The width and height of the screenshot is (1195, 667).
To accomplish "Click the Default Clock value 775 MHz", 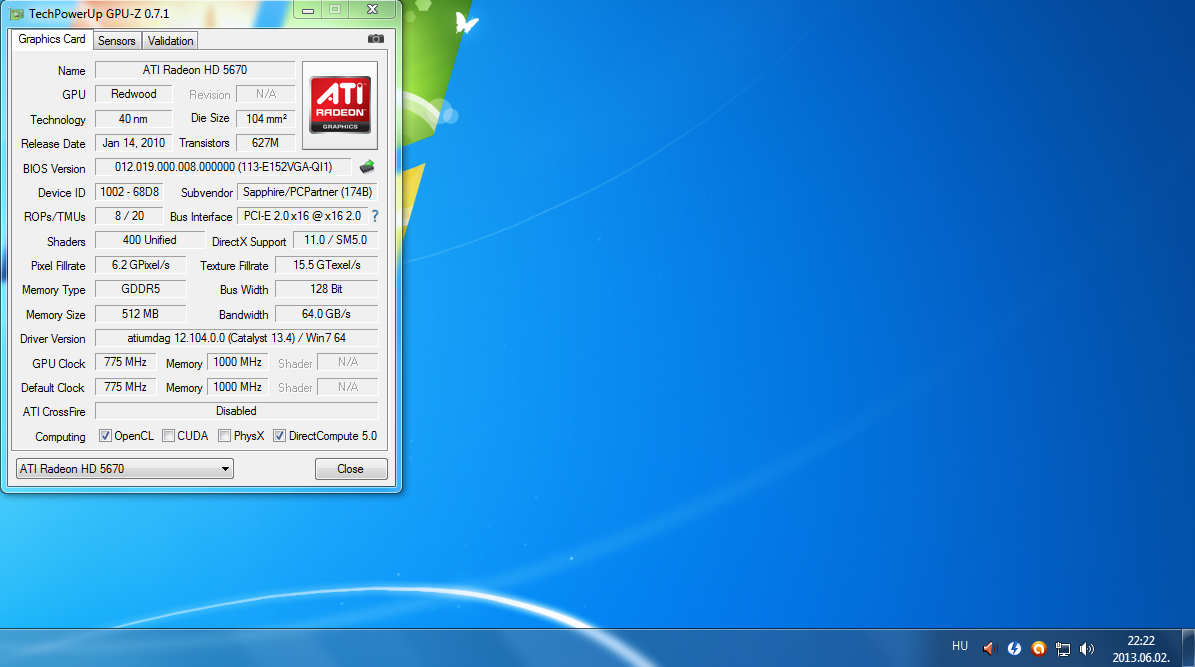I will click(x=126, y=387).
